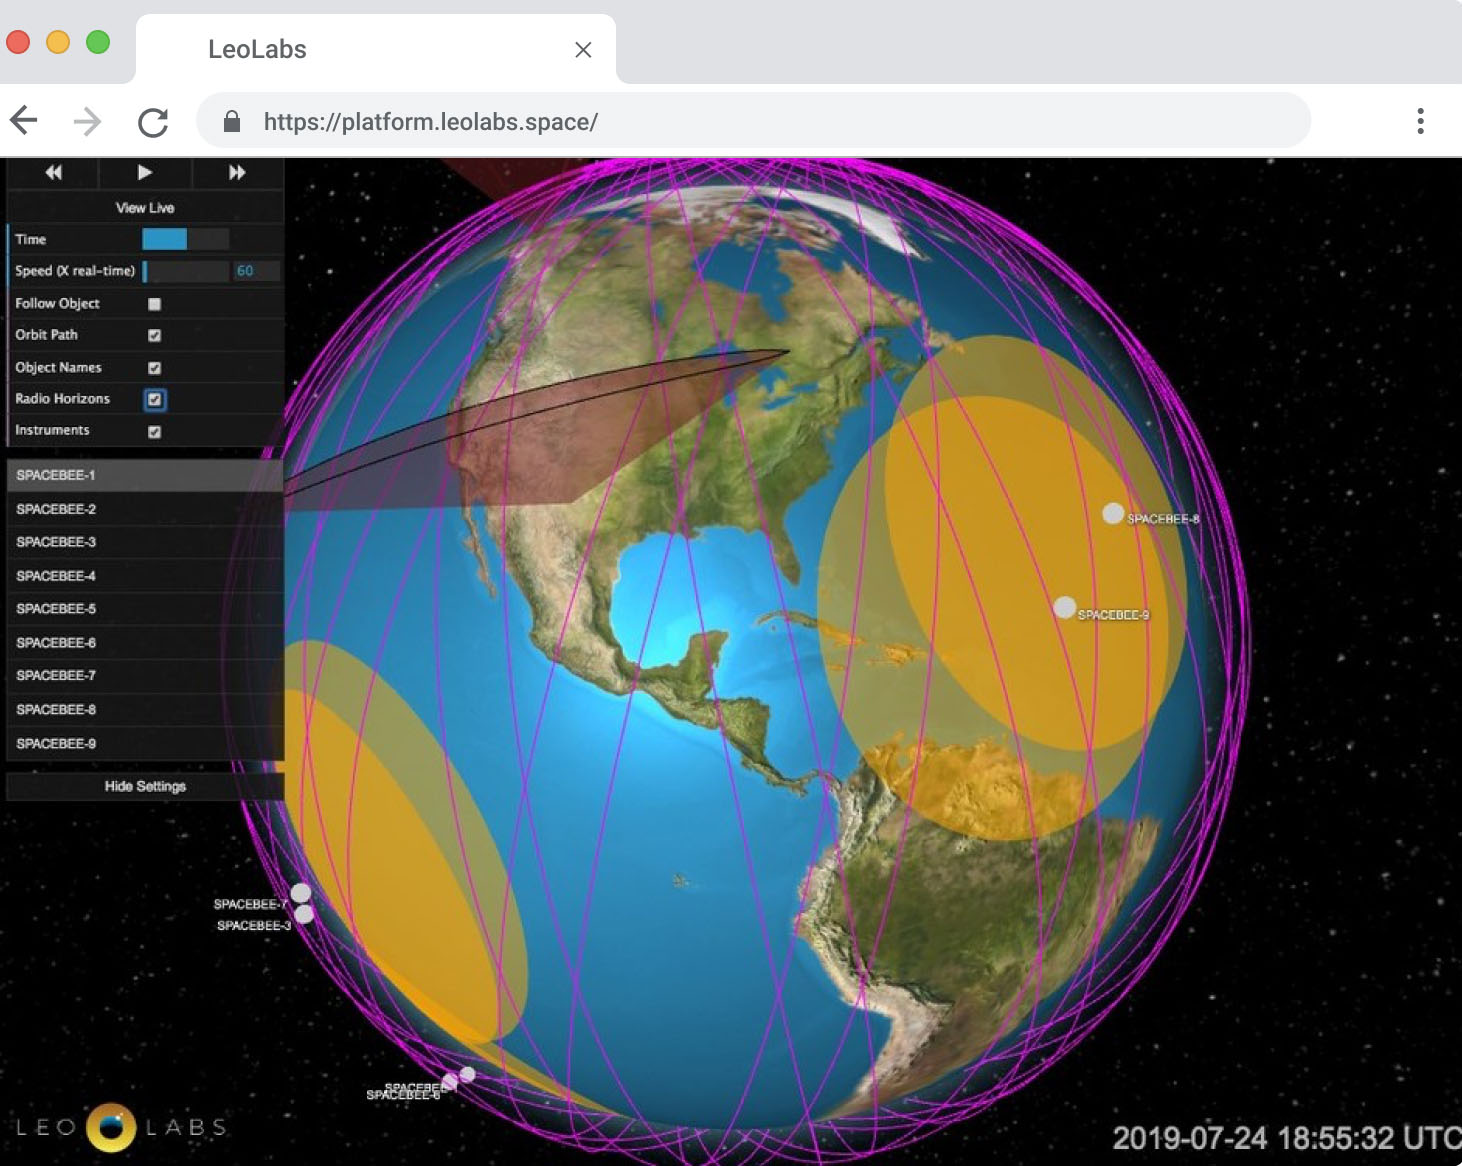This screenshot has width=1462, height=1166.
Task: Toggle the Radio Horizons checkbox
Action: [154, 399]
